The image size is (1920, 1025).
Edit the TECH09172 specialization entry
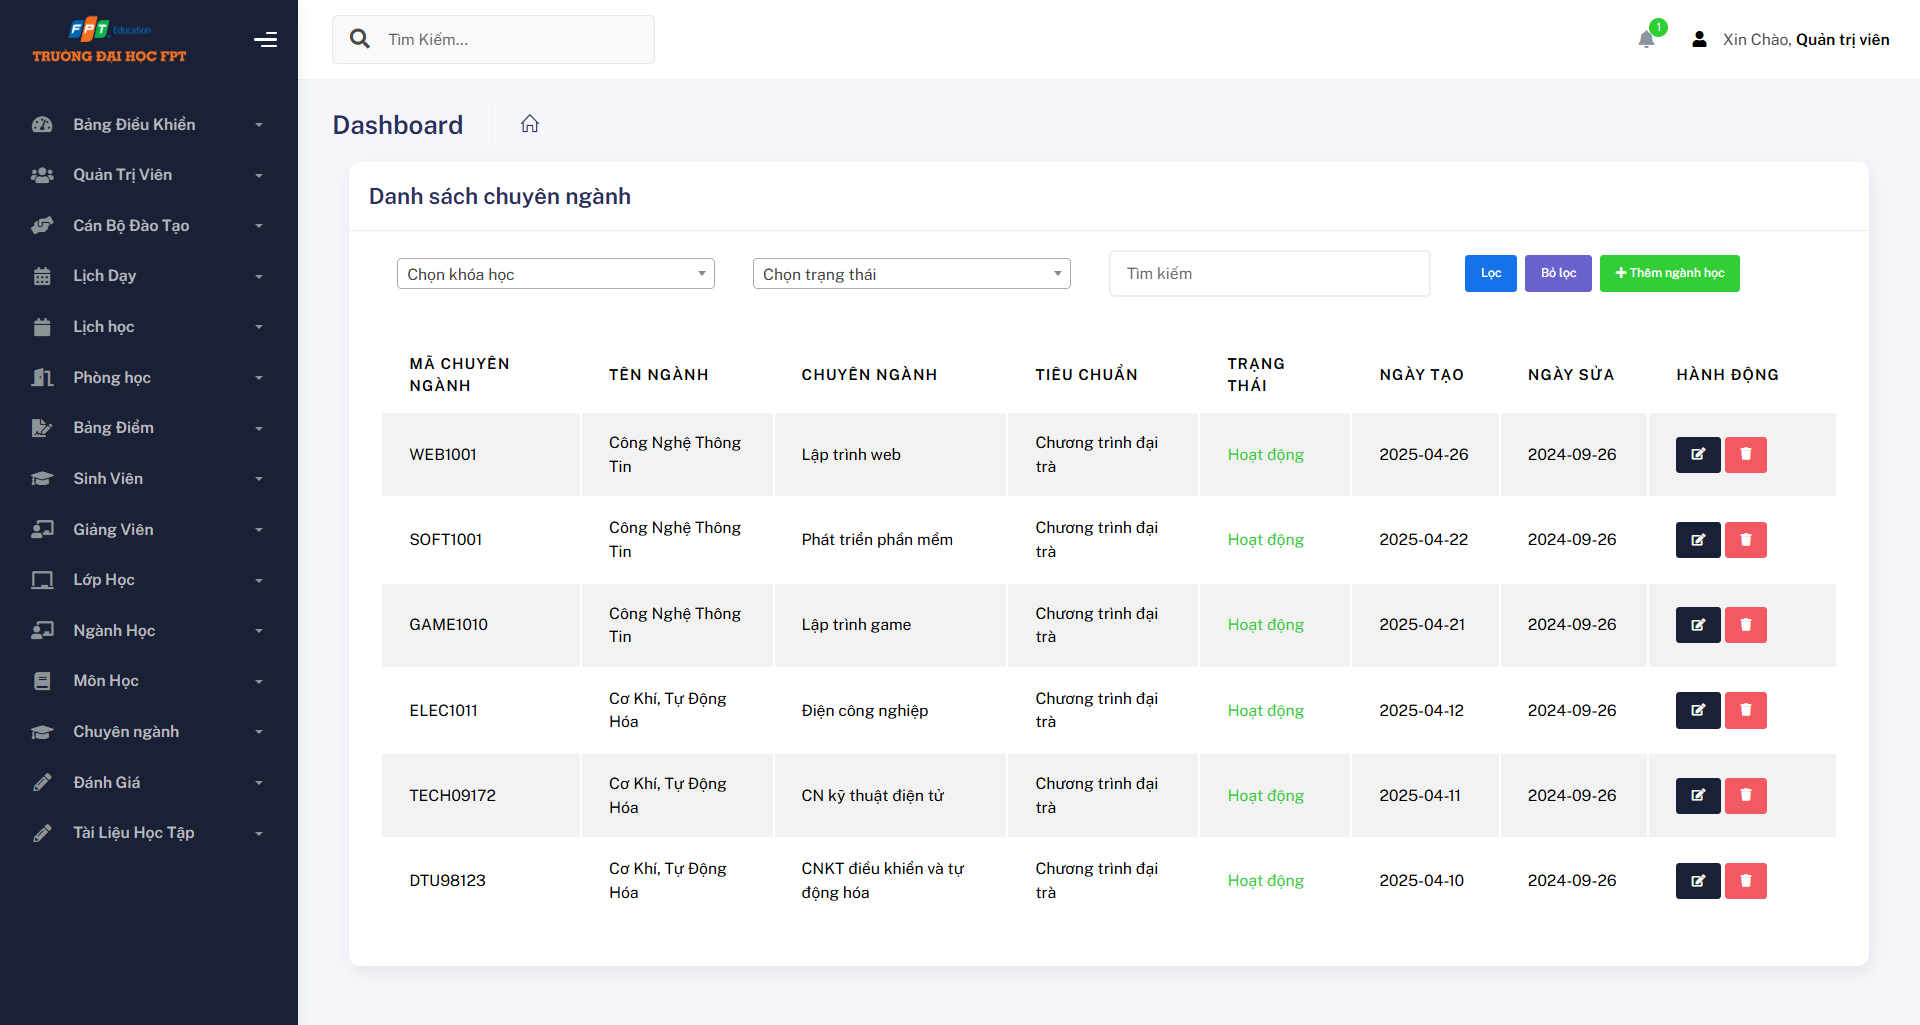pos(1697,796)
